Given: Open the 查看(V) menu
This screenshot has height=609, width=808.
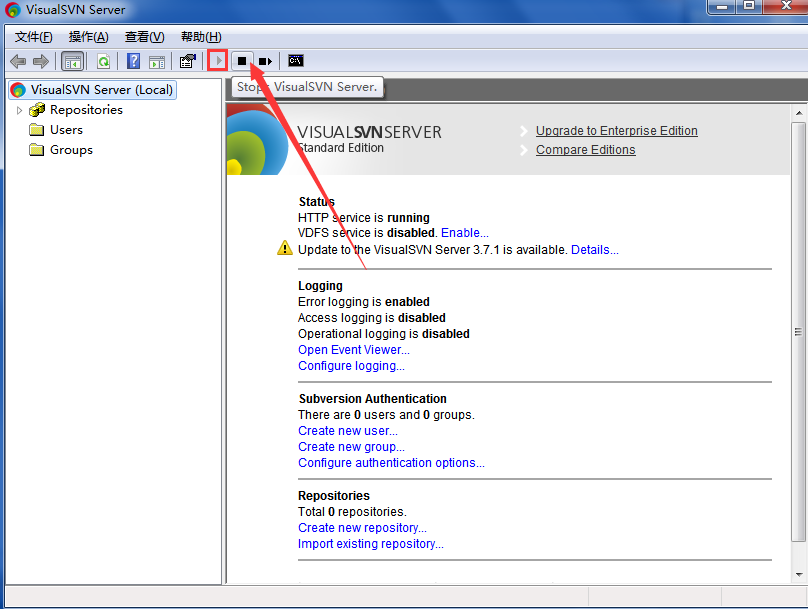Looking at the screenshot, I should (x=144, y=37).
